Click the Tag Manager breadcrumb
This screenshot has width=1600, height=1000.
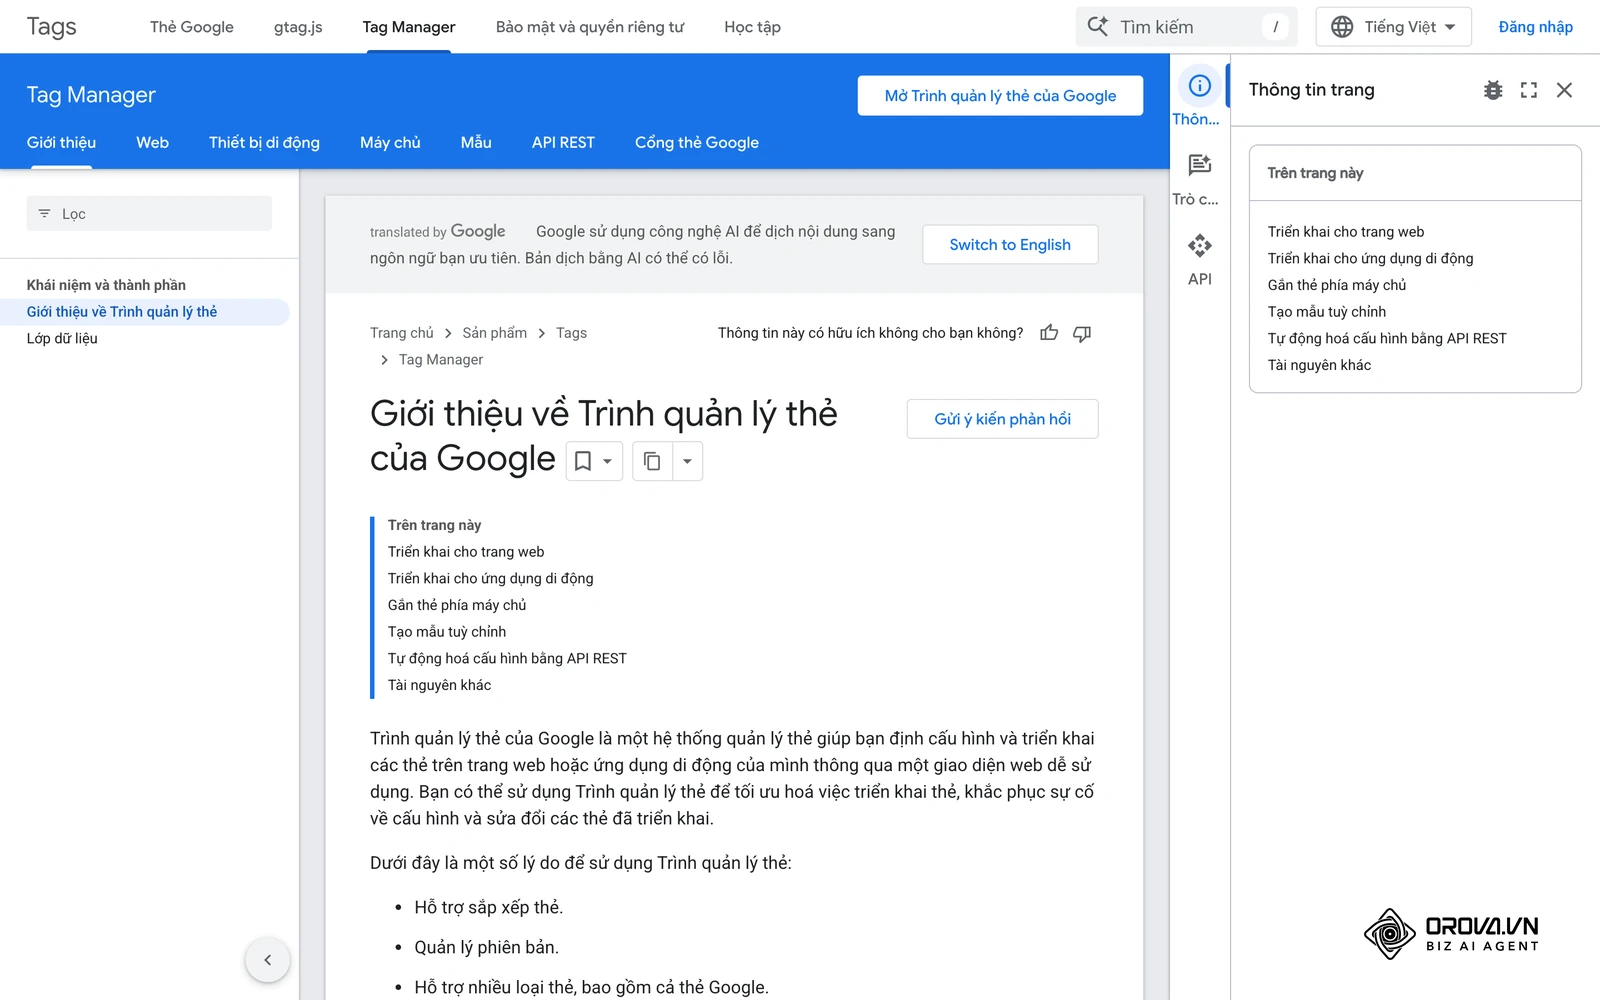[441, 359]
